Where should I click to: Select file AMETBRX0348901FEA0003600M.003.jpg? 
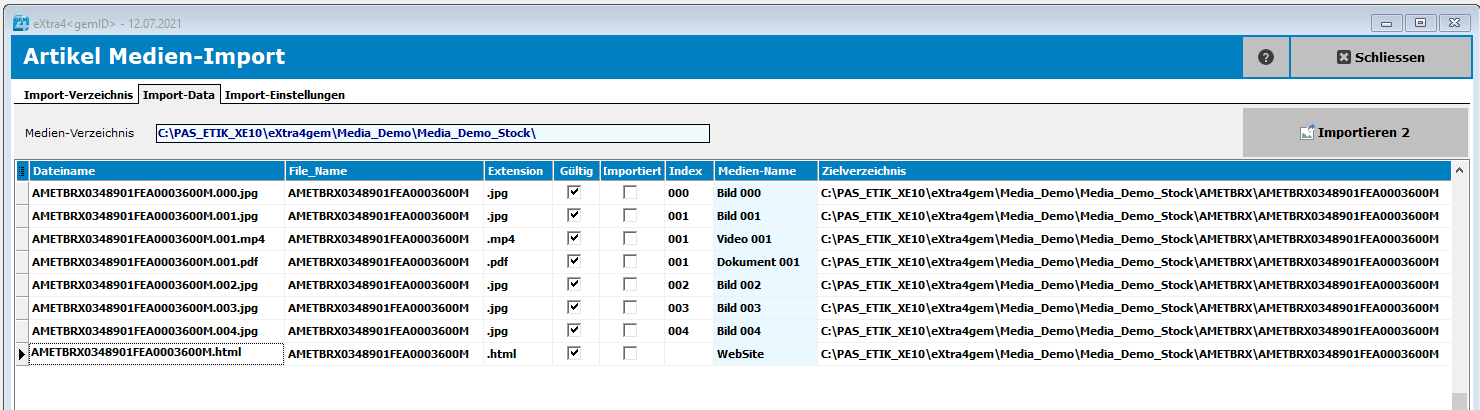click(157, 307)
